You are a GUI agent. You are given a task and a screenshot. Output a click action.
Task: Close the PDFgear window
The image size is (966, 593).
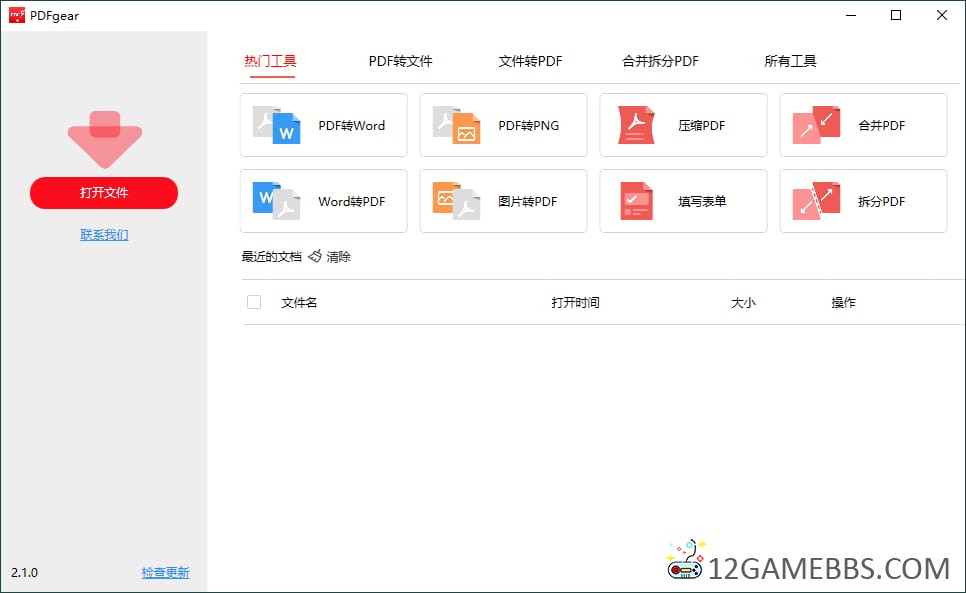coord(941,15)
